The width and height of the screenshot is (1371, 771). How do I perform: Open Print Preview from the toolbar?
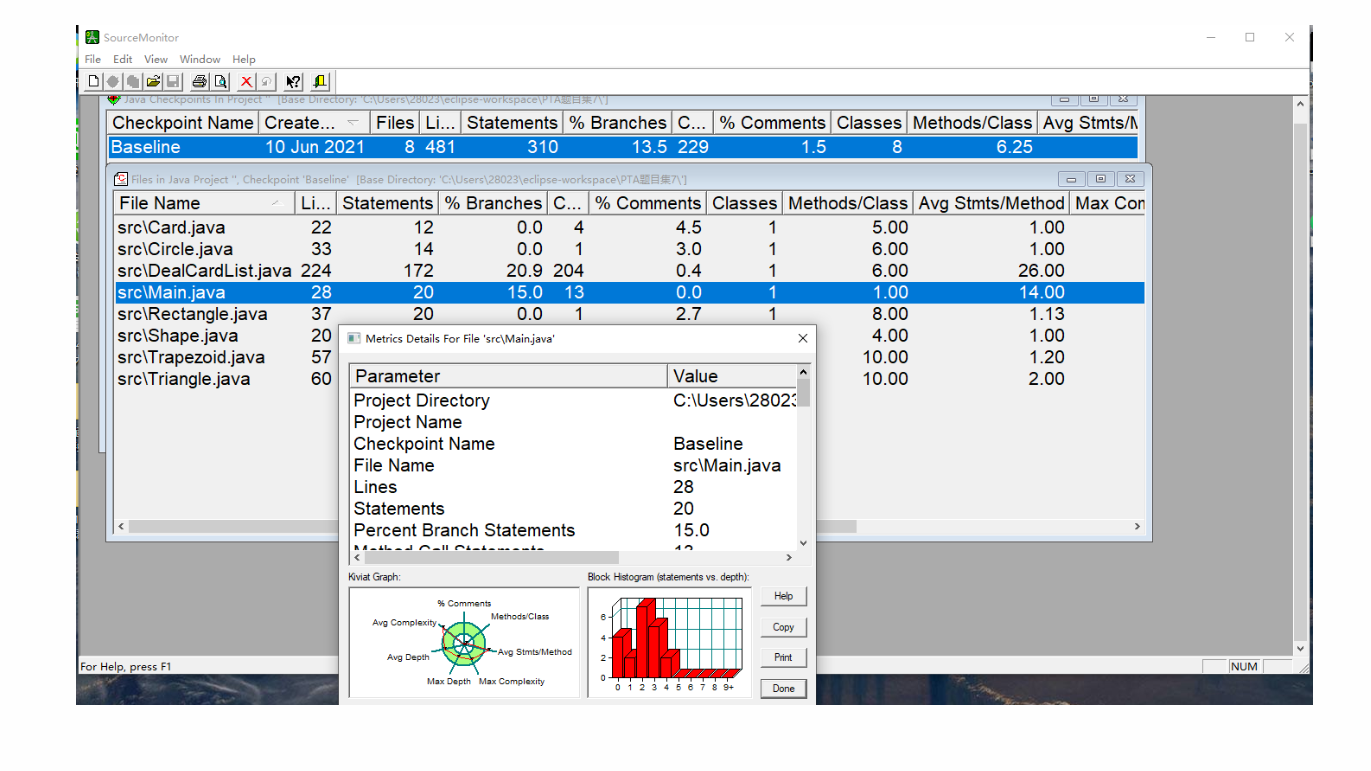tap(220, 81)
